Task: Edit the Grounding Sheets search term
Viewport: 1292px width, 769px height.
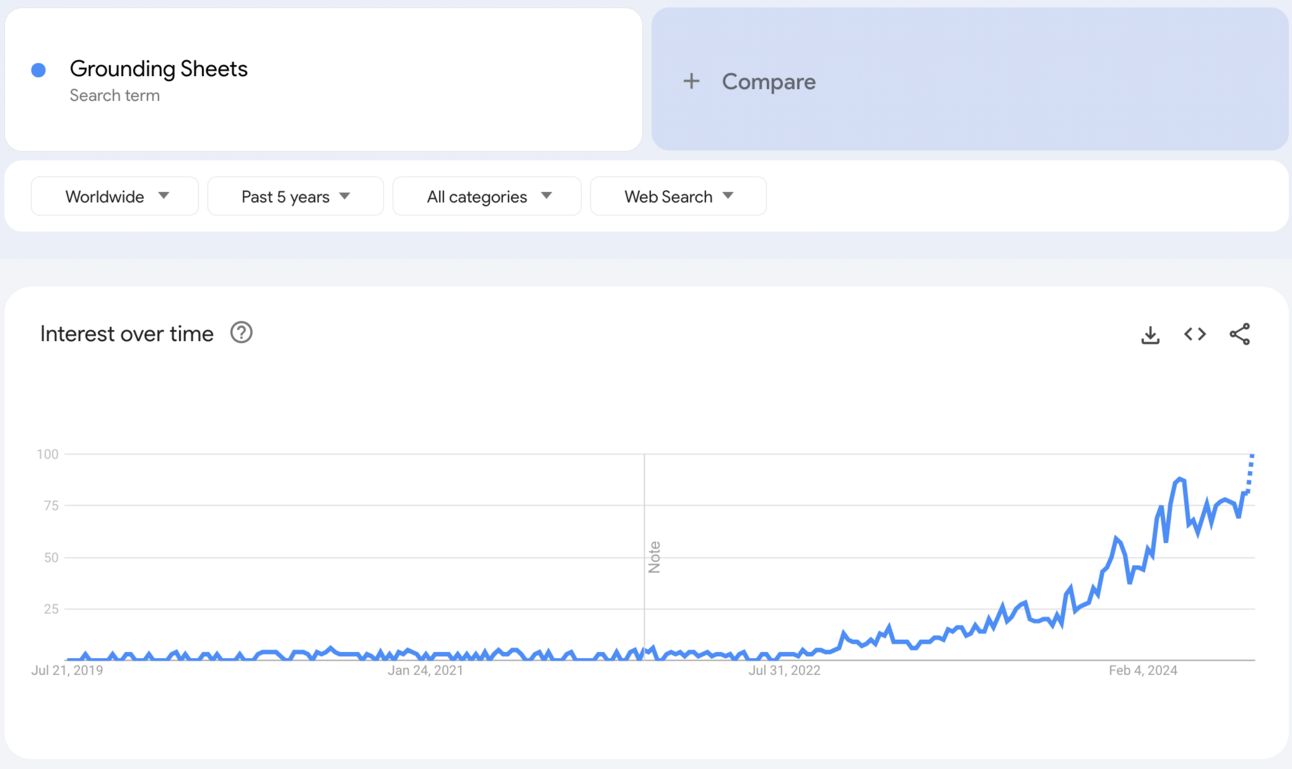Action: point(159,69)
